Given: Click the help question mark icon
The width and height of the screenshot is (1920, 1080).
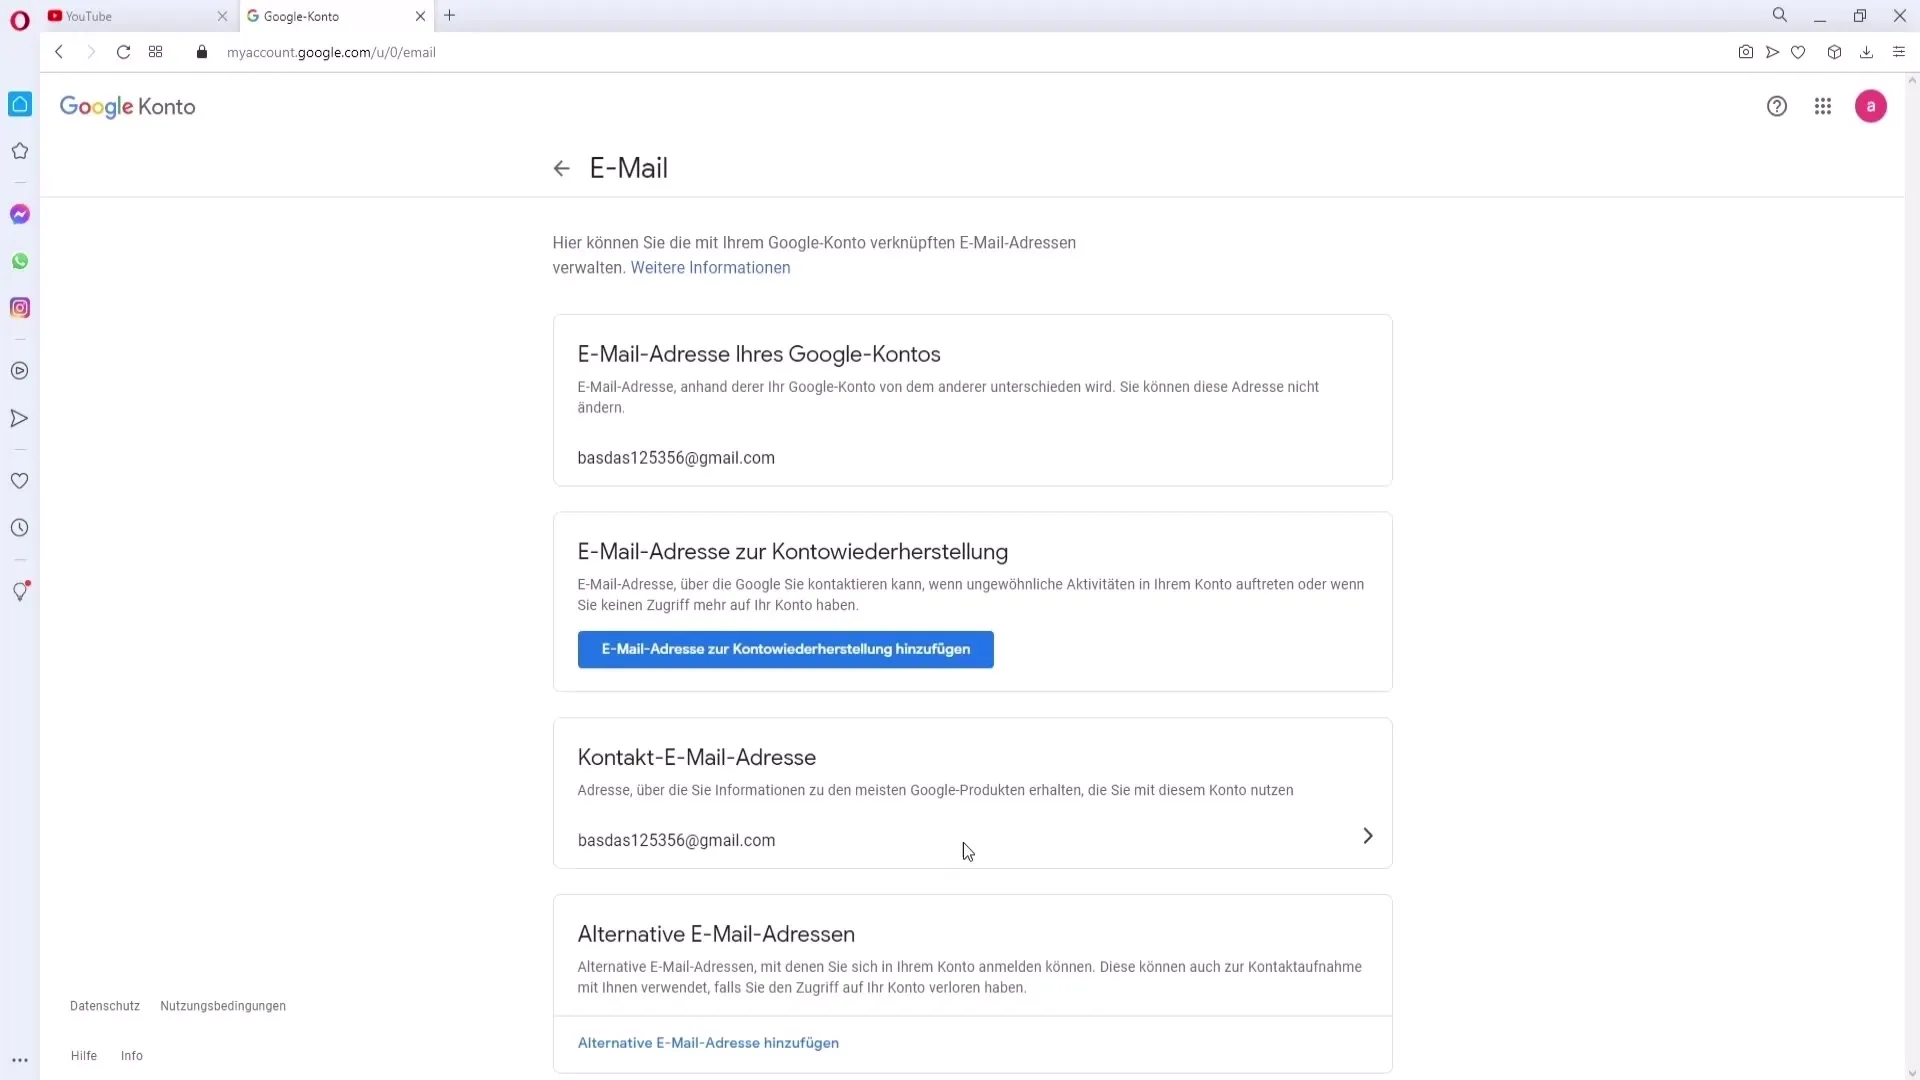Looking at the screenshot, I should [x=1778, y=105].
